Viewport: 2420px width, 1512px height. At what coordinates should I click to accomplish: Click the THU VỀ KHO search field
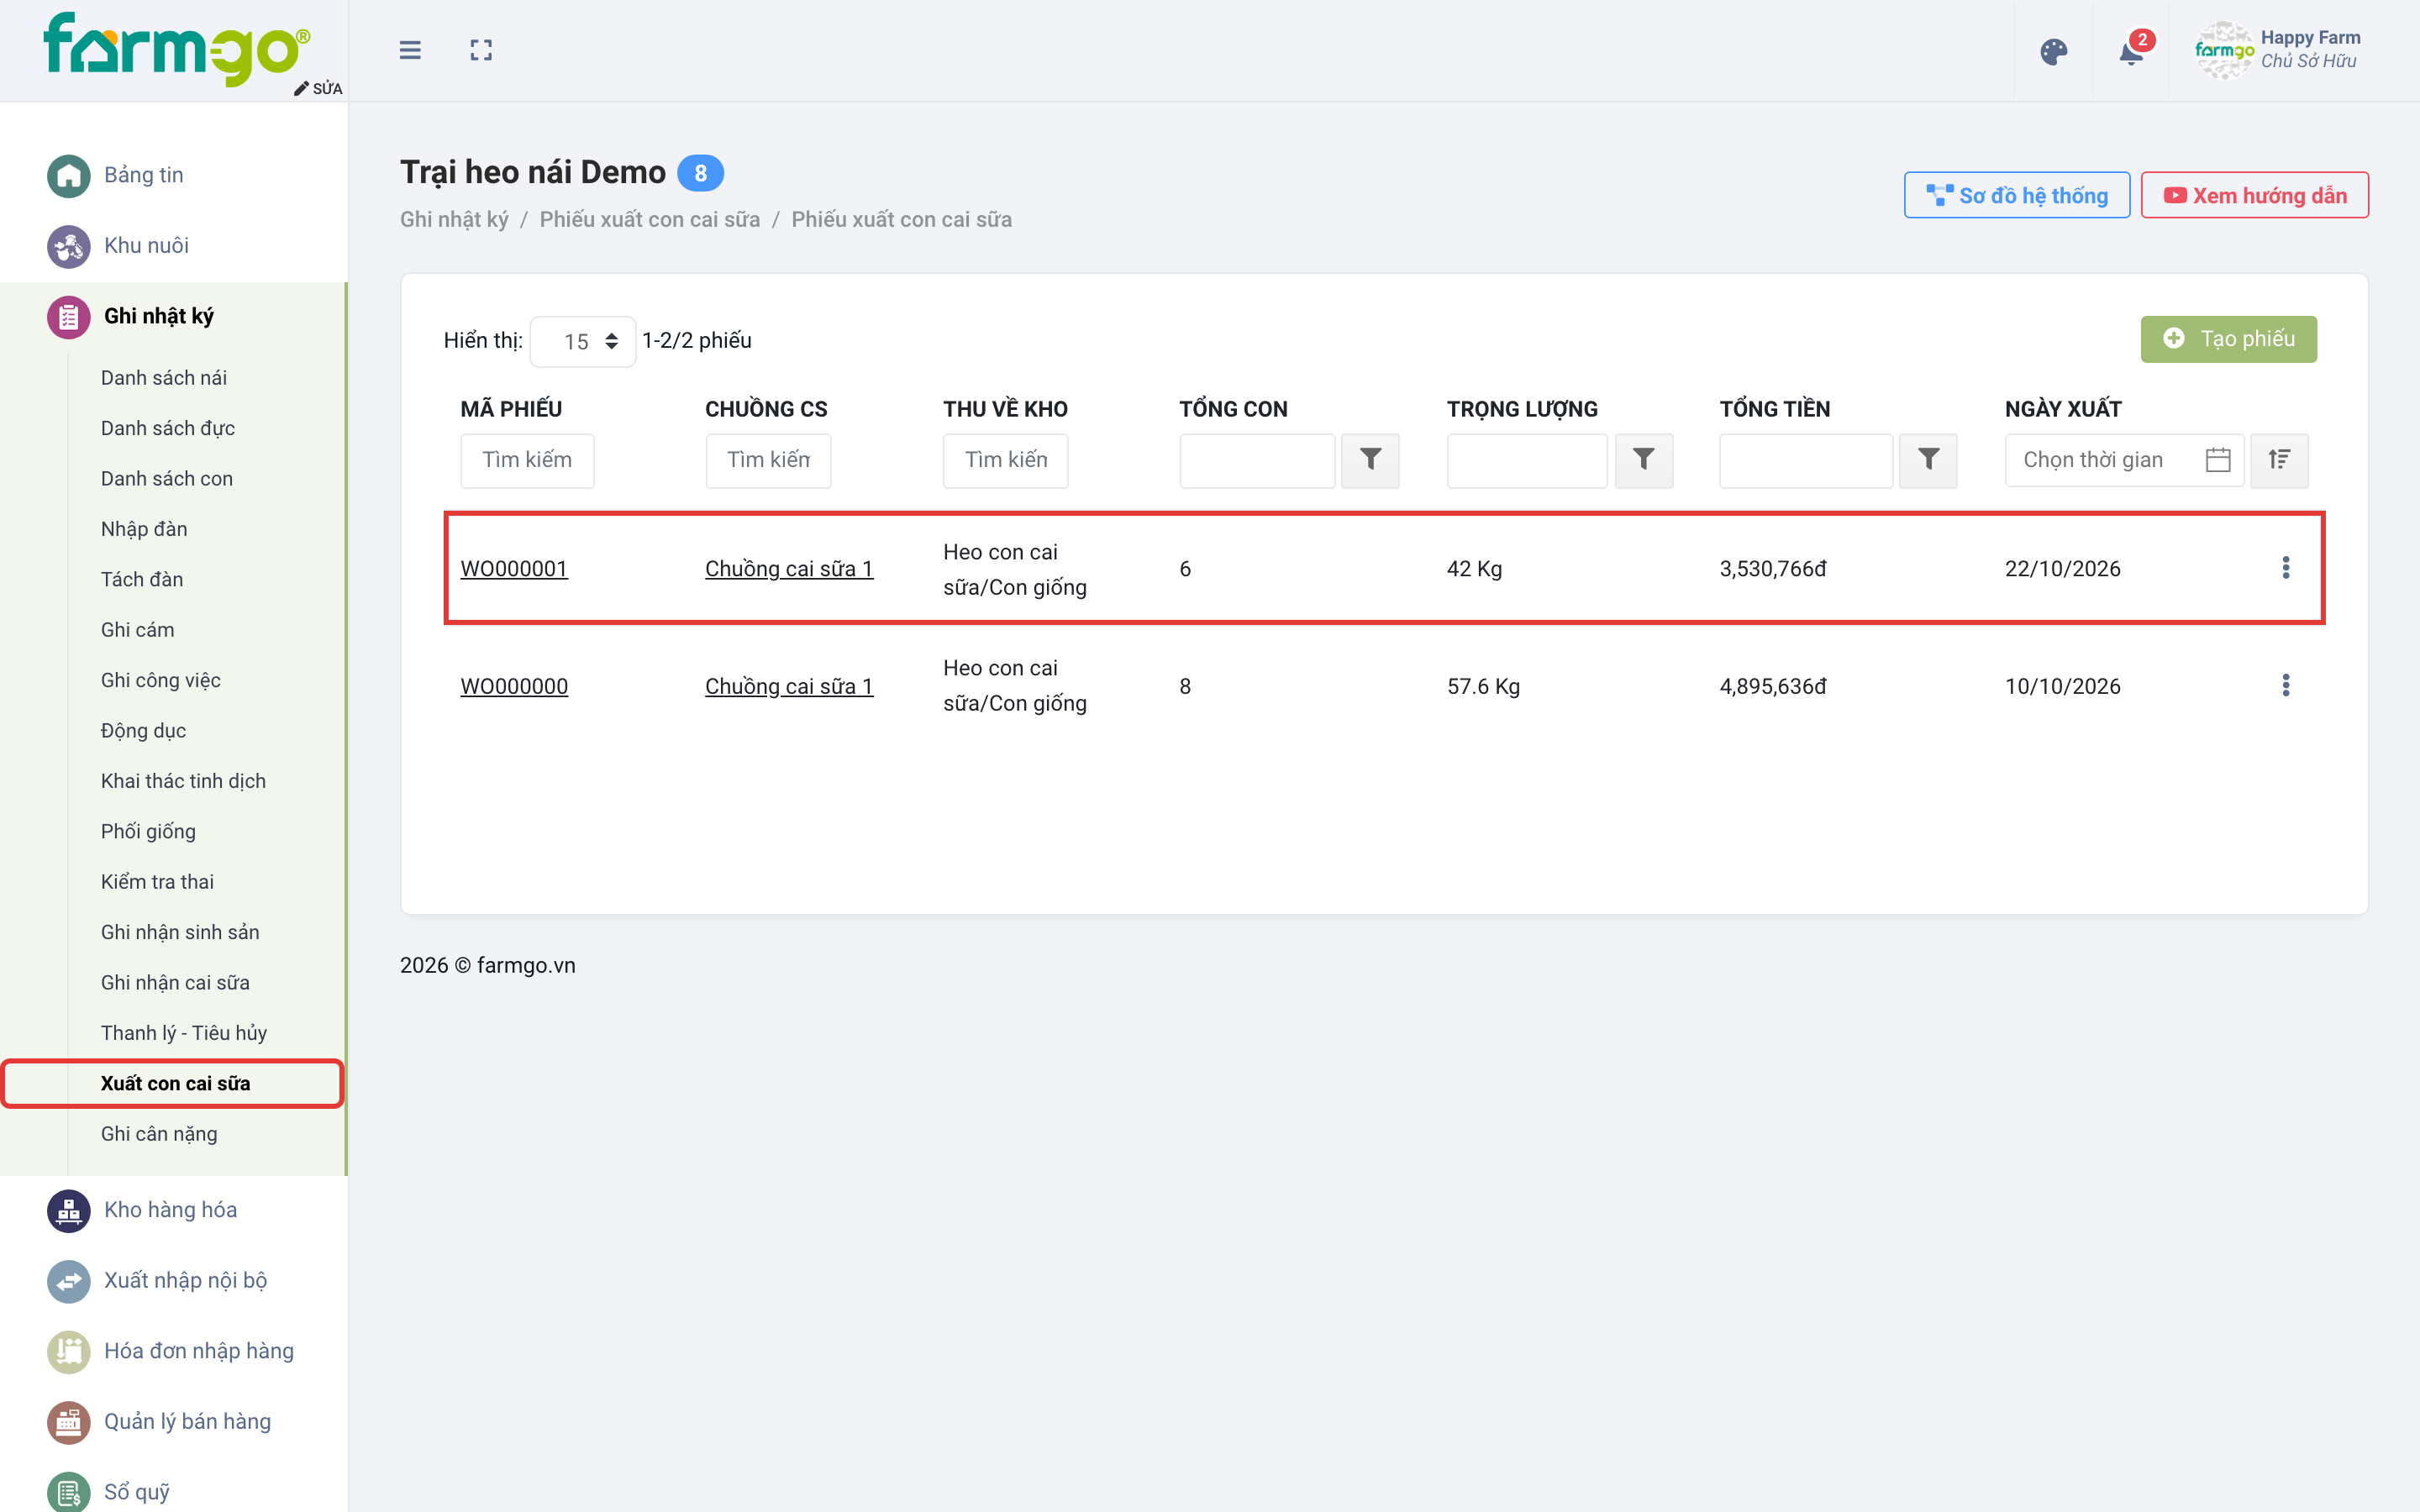(1005, 460)
